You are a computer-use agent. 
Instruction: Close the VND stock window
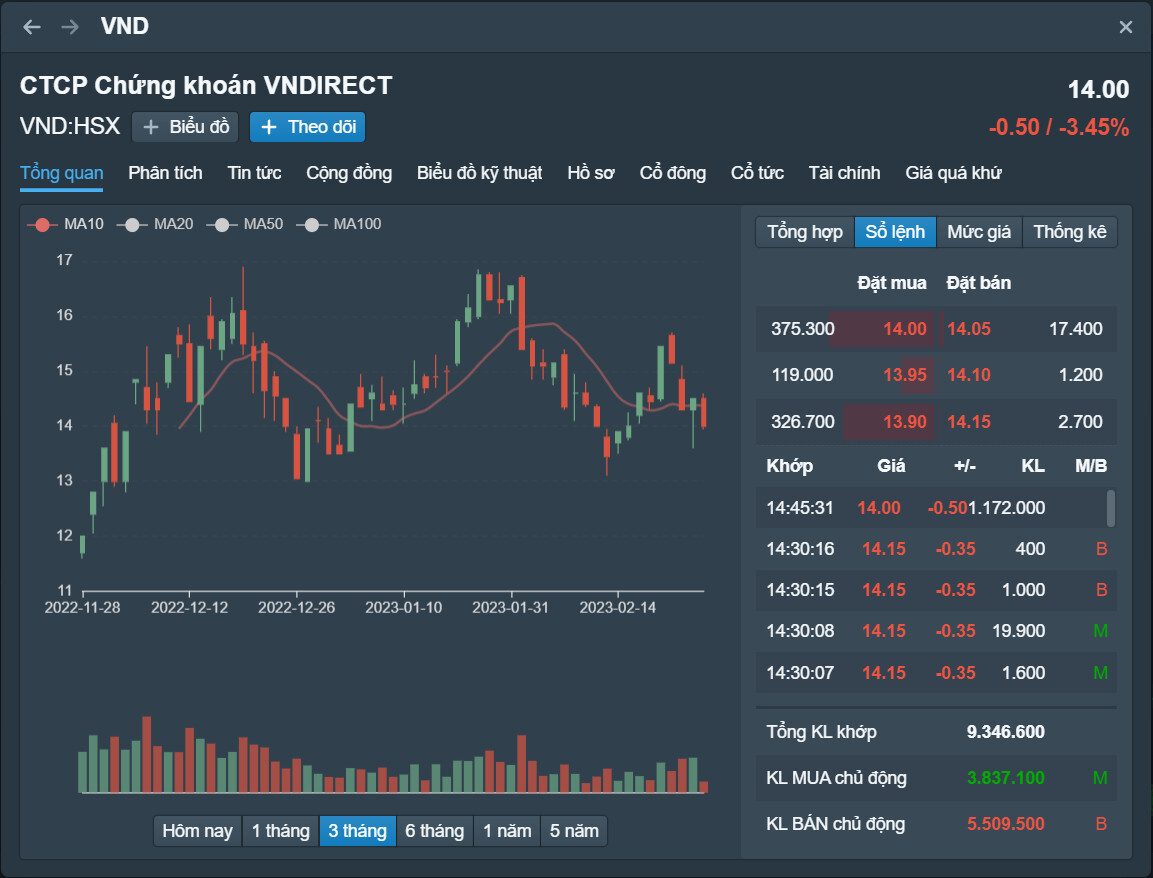pyautogui.click(x=1126, y=27)
